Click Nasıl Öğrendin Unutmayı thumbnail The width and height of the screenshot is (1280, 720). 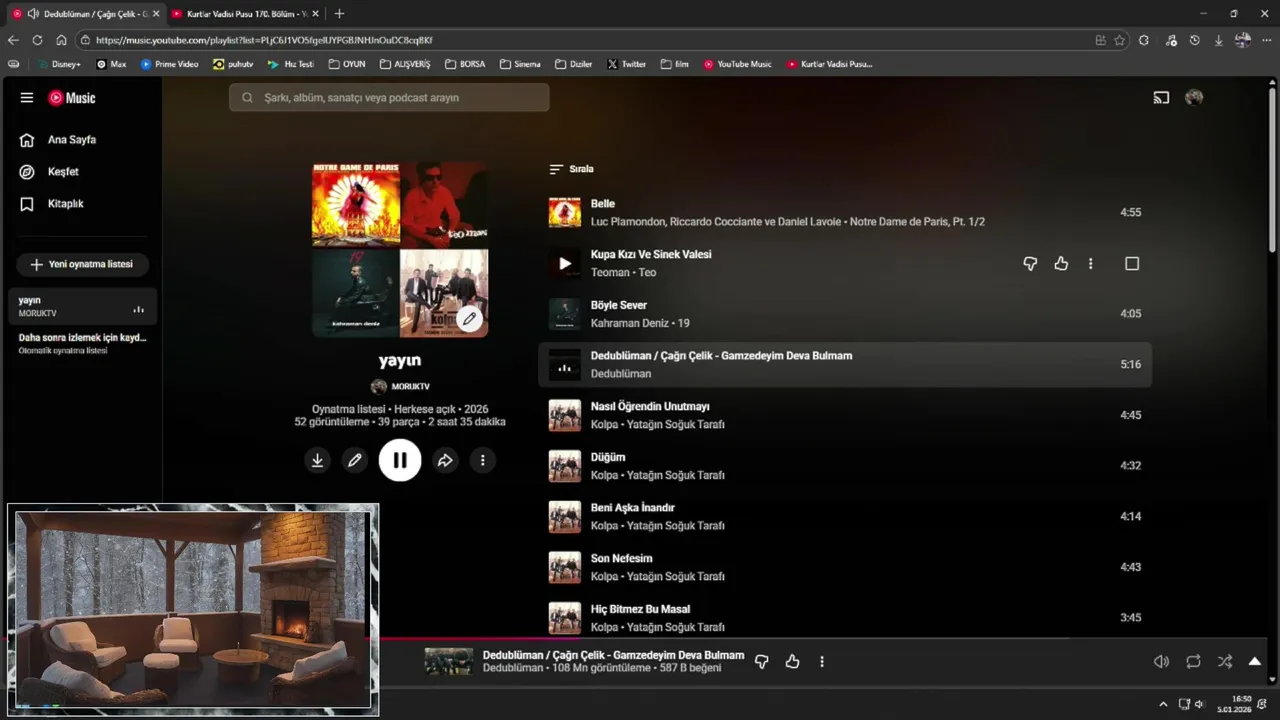pos(565,416)
